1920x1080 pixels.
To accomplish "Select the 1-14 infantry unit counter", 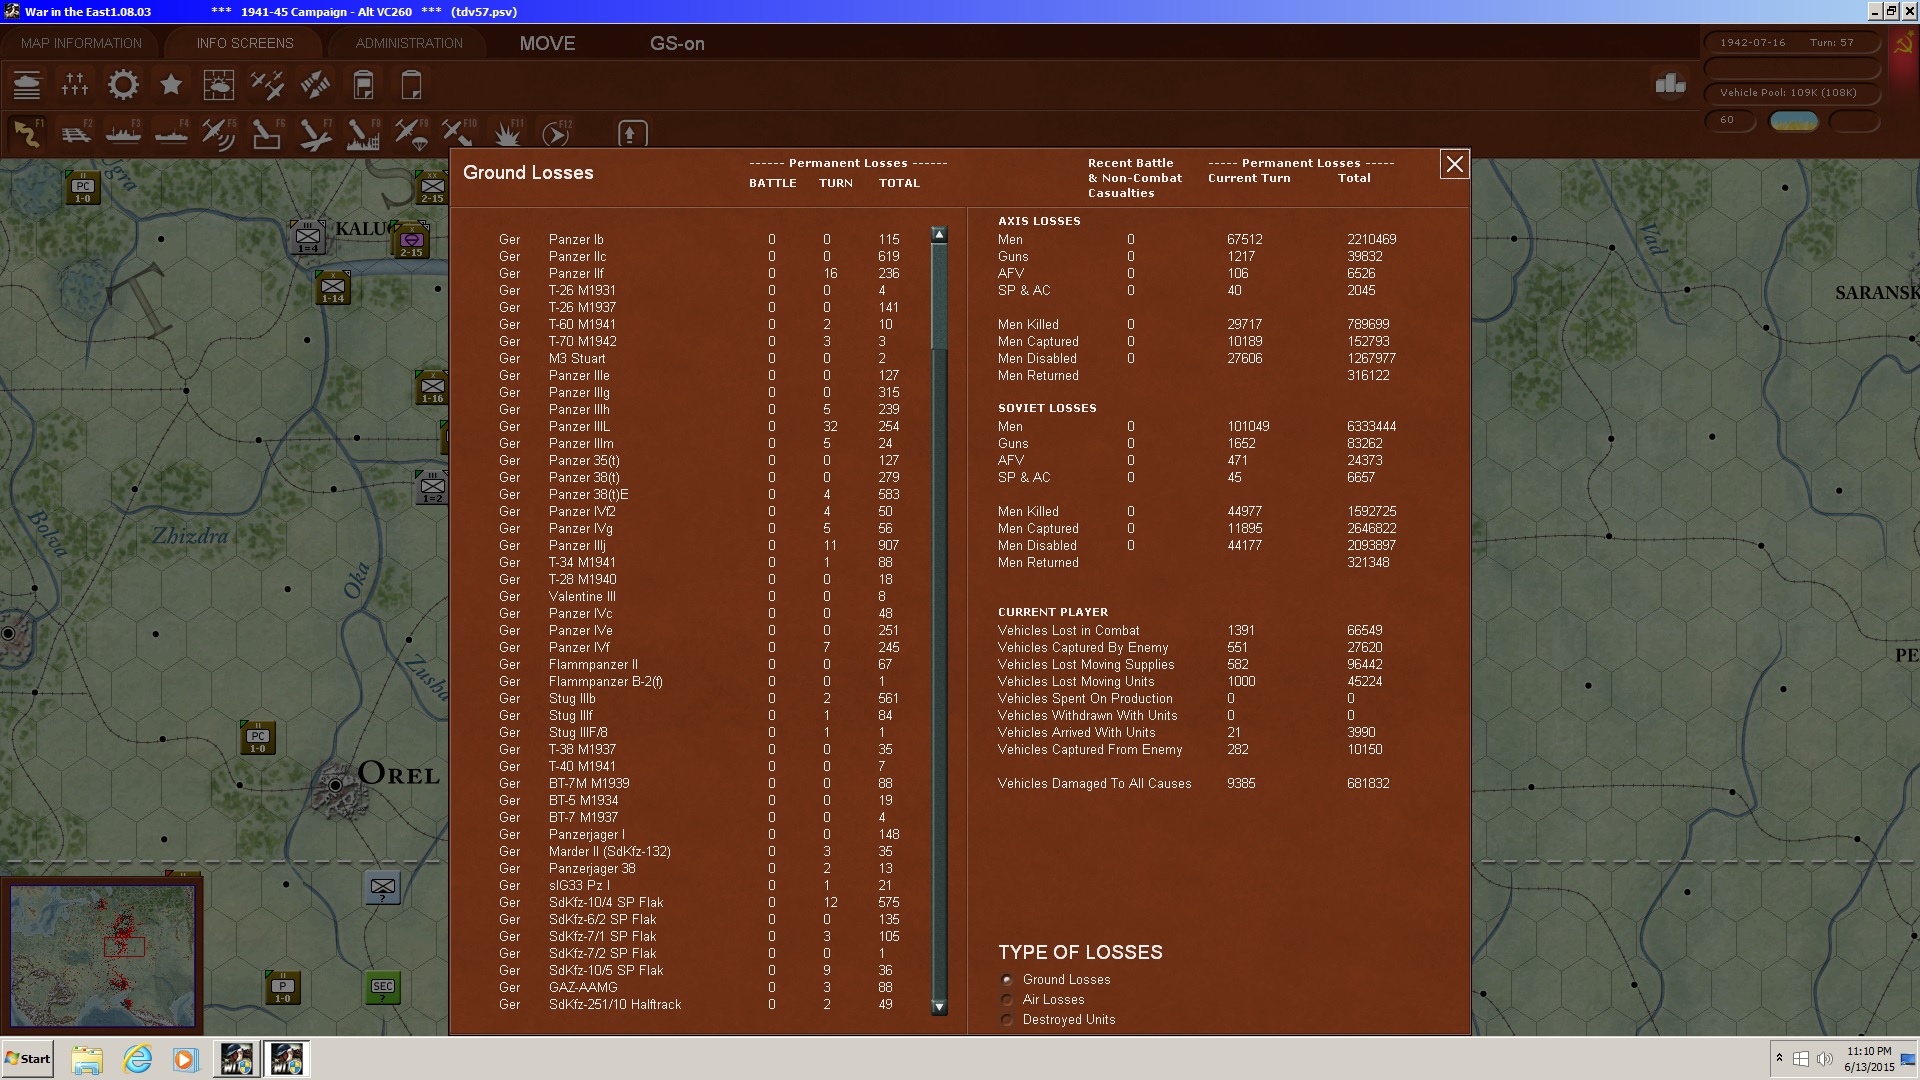I will pos(333,287).
